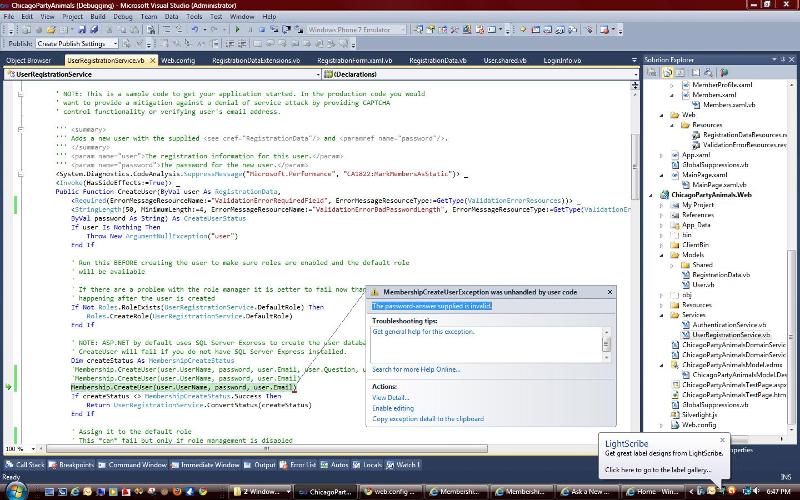Click the Redo arrow icon in toolbar
This screenshot has height=500, width=800.
214,30
